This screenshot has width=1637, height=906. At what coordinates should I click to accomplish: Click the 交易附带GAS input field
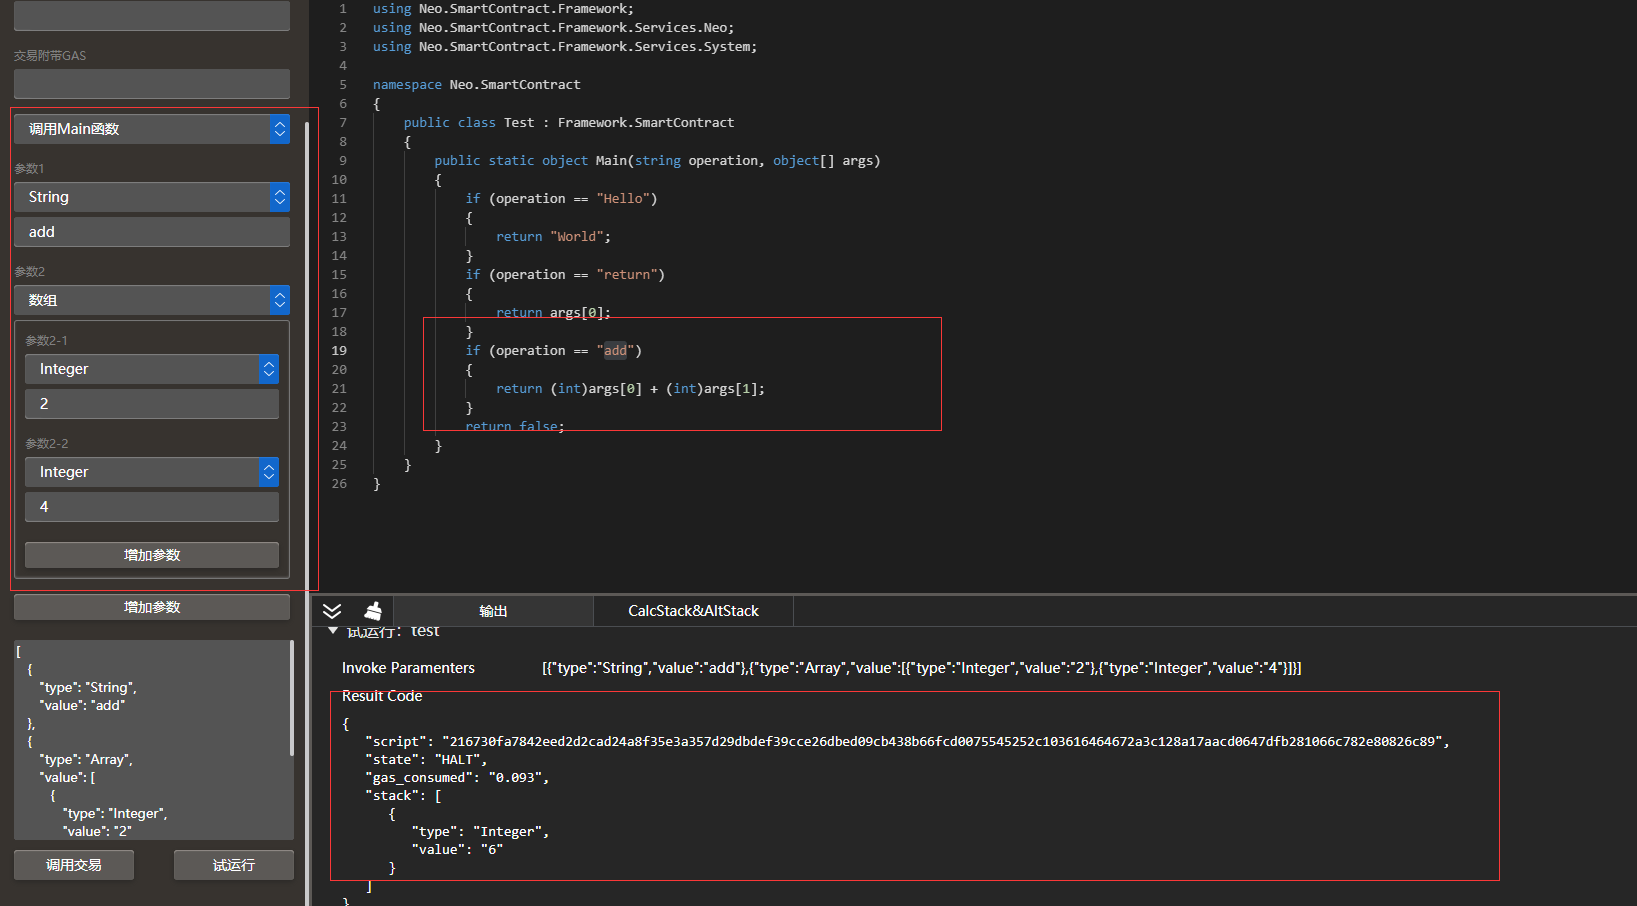152,84
